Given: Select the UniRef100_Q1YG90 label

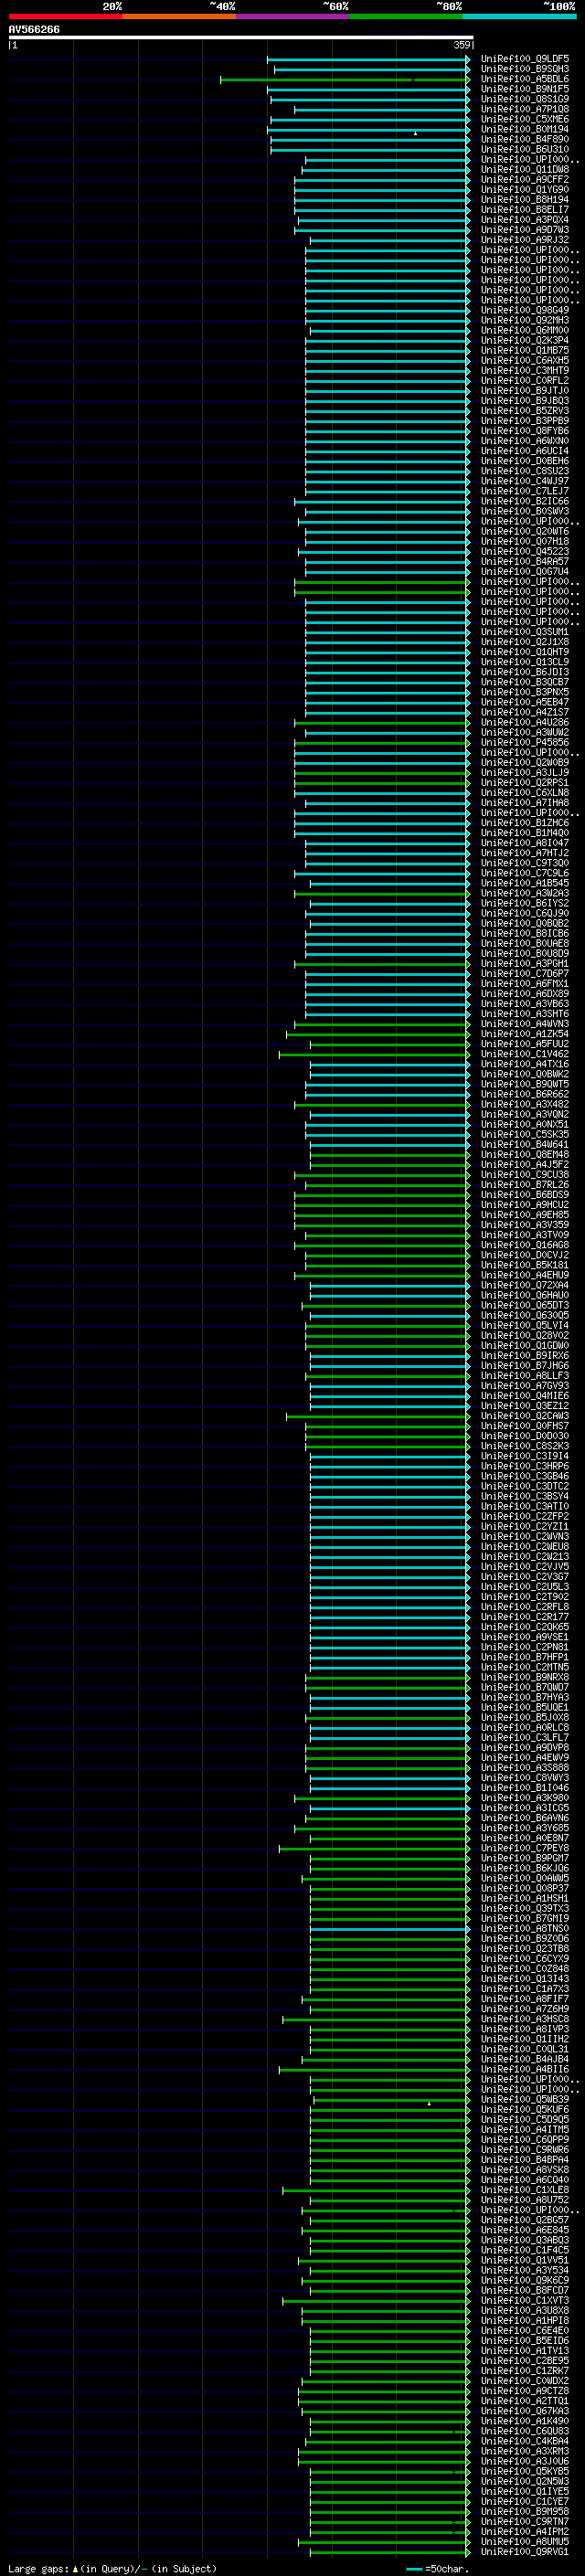Looking at the screenshot, I should click(525, 190).
